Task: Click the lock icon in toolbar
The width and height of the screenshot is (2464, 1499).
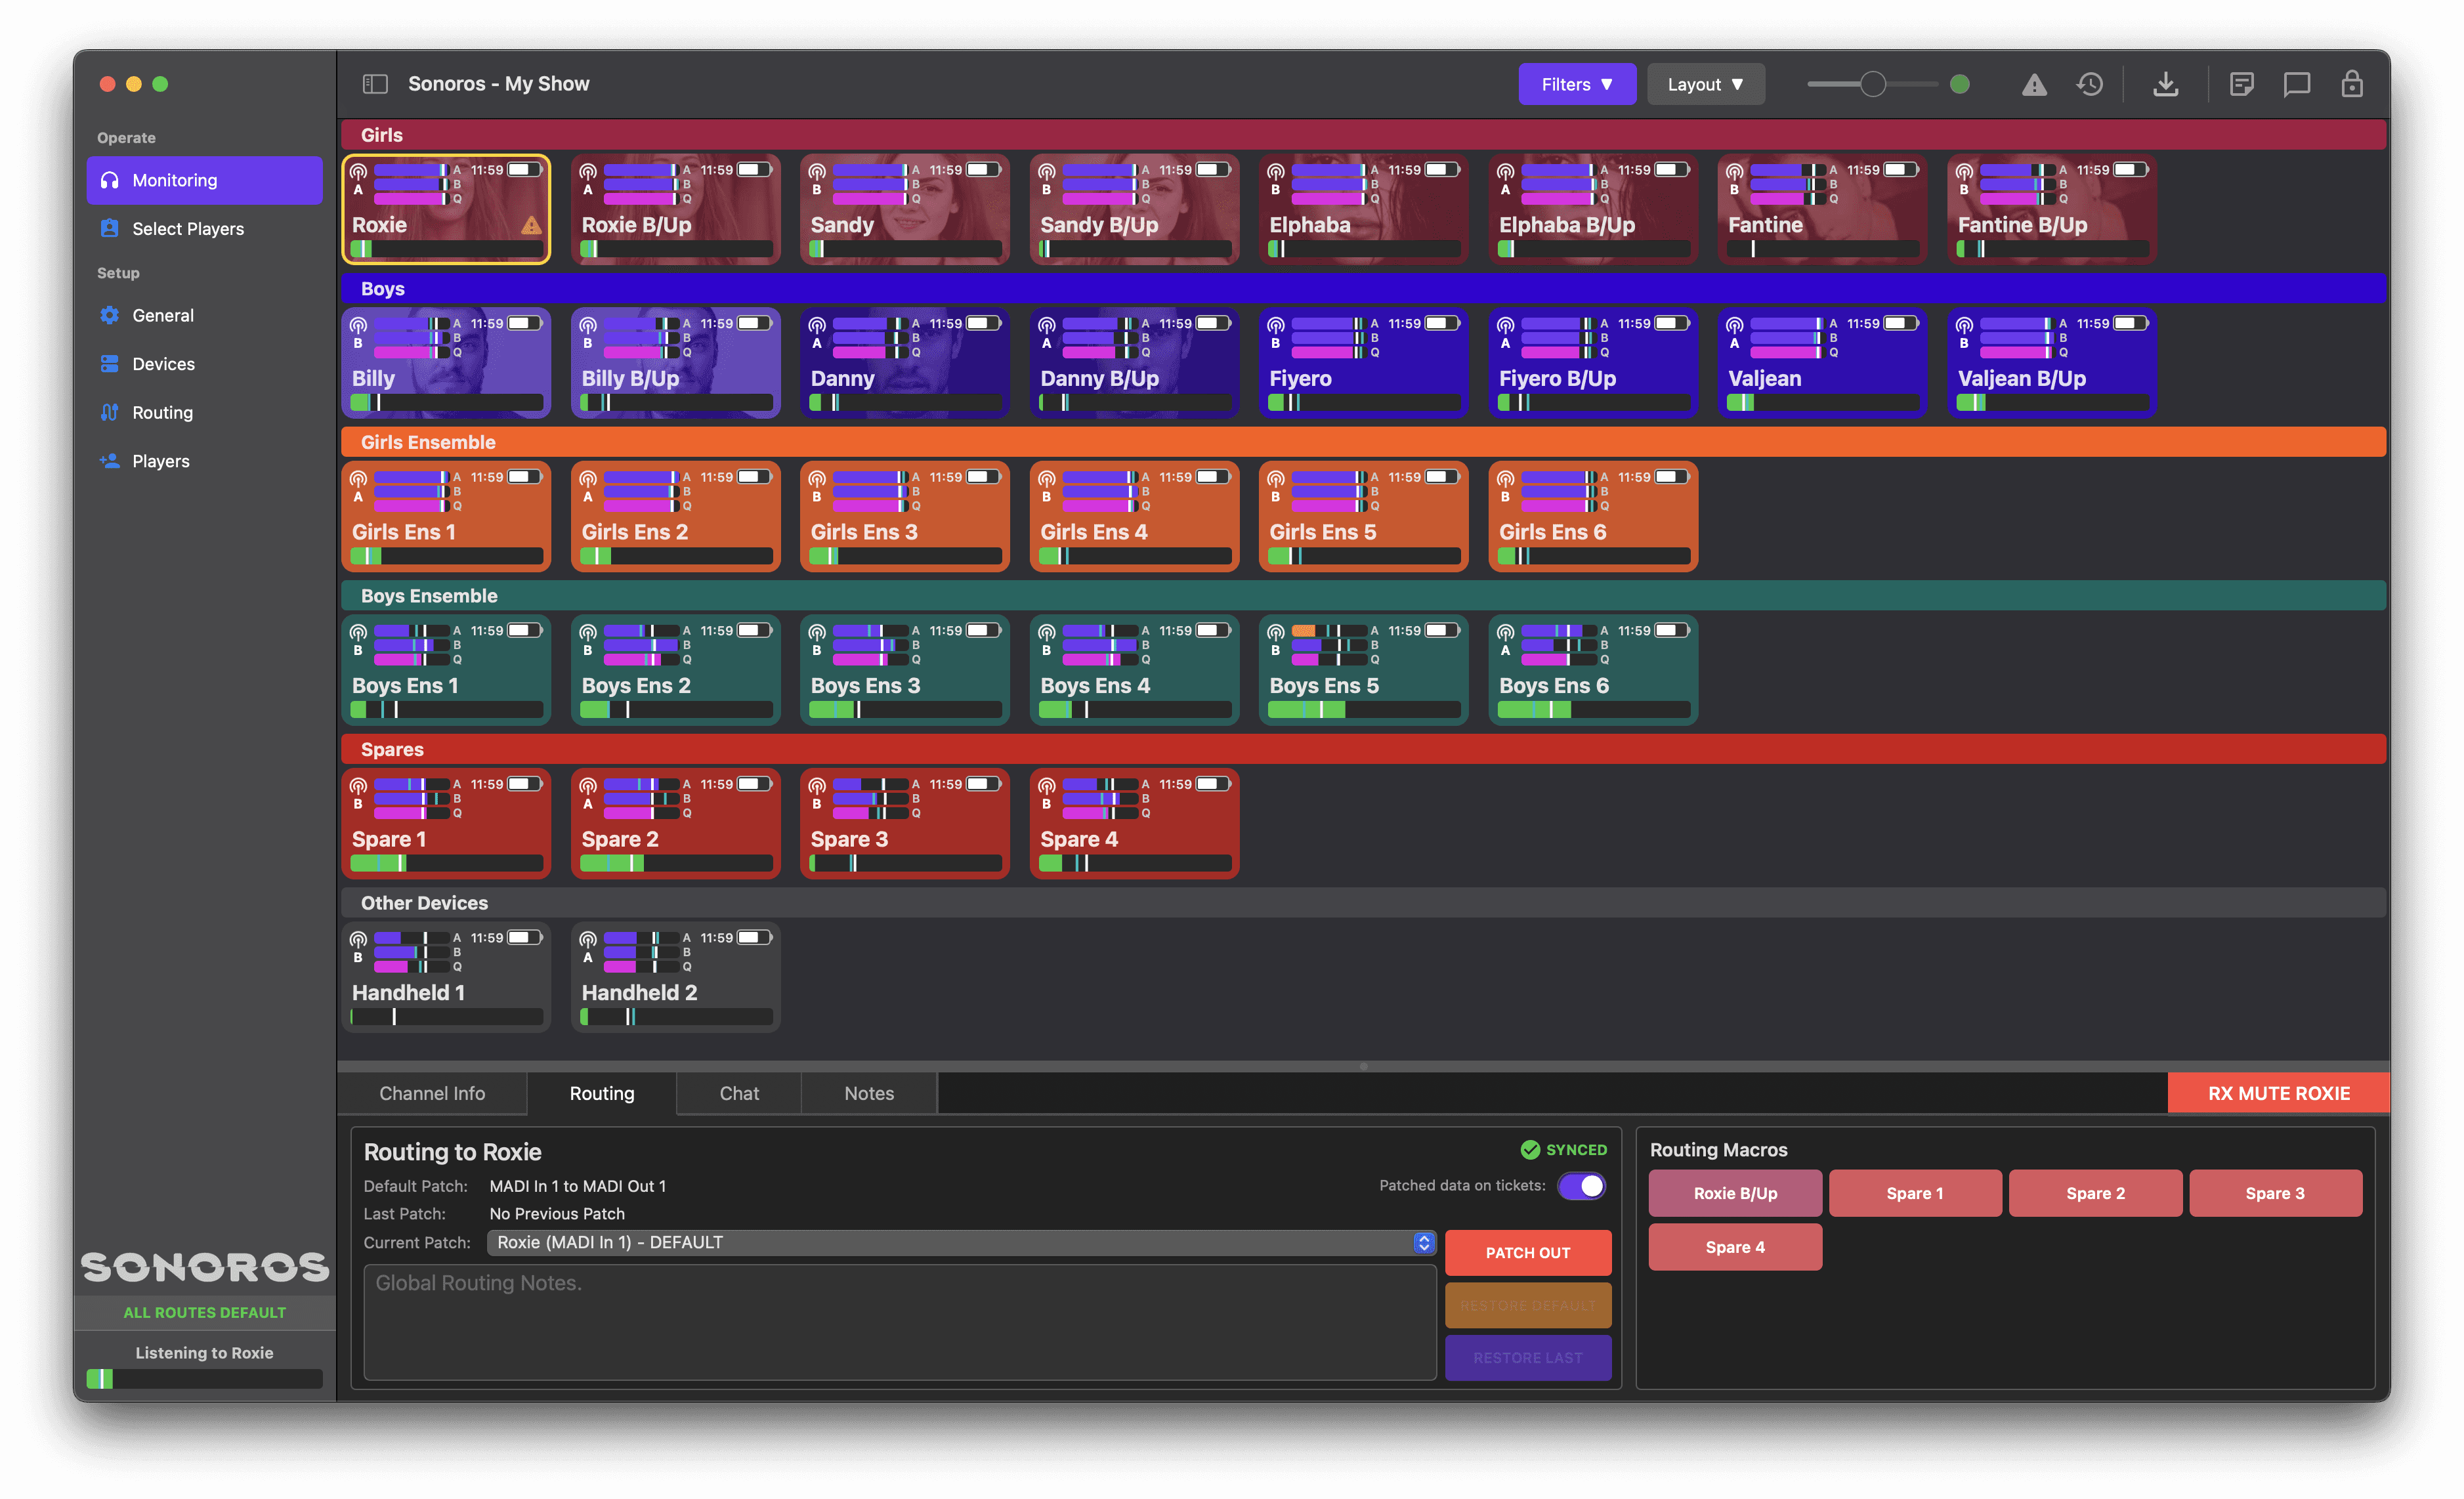Action: click(2352, 85)
